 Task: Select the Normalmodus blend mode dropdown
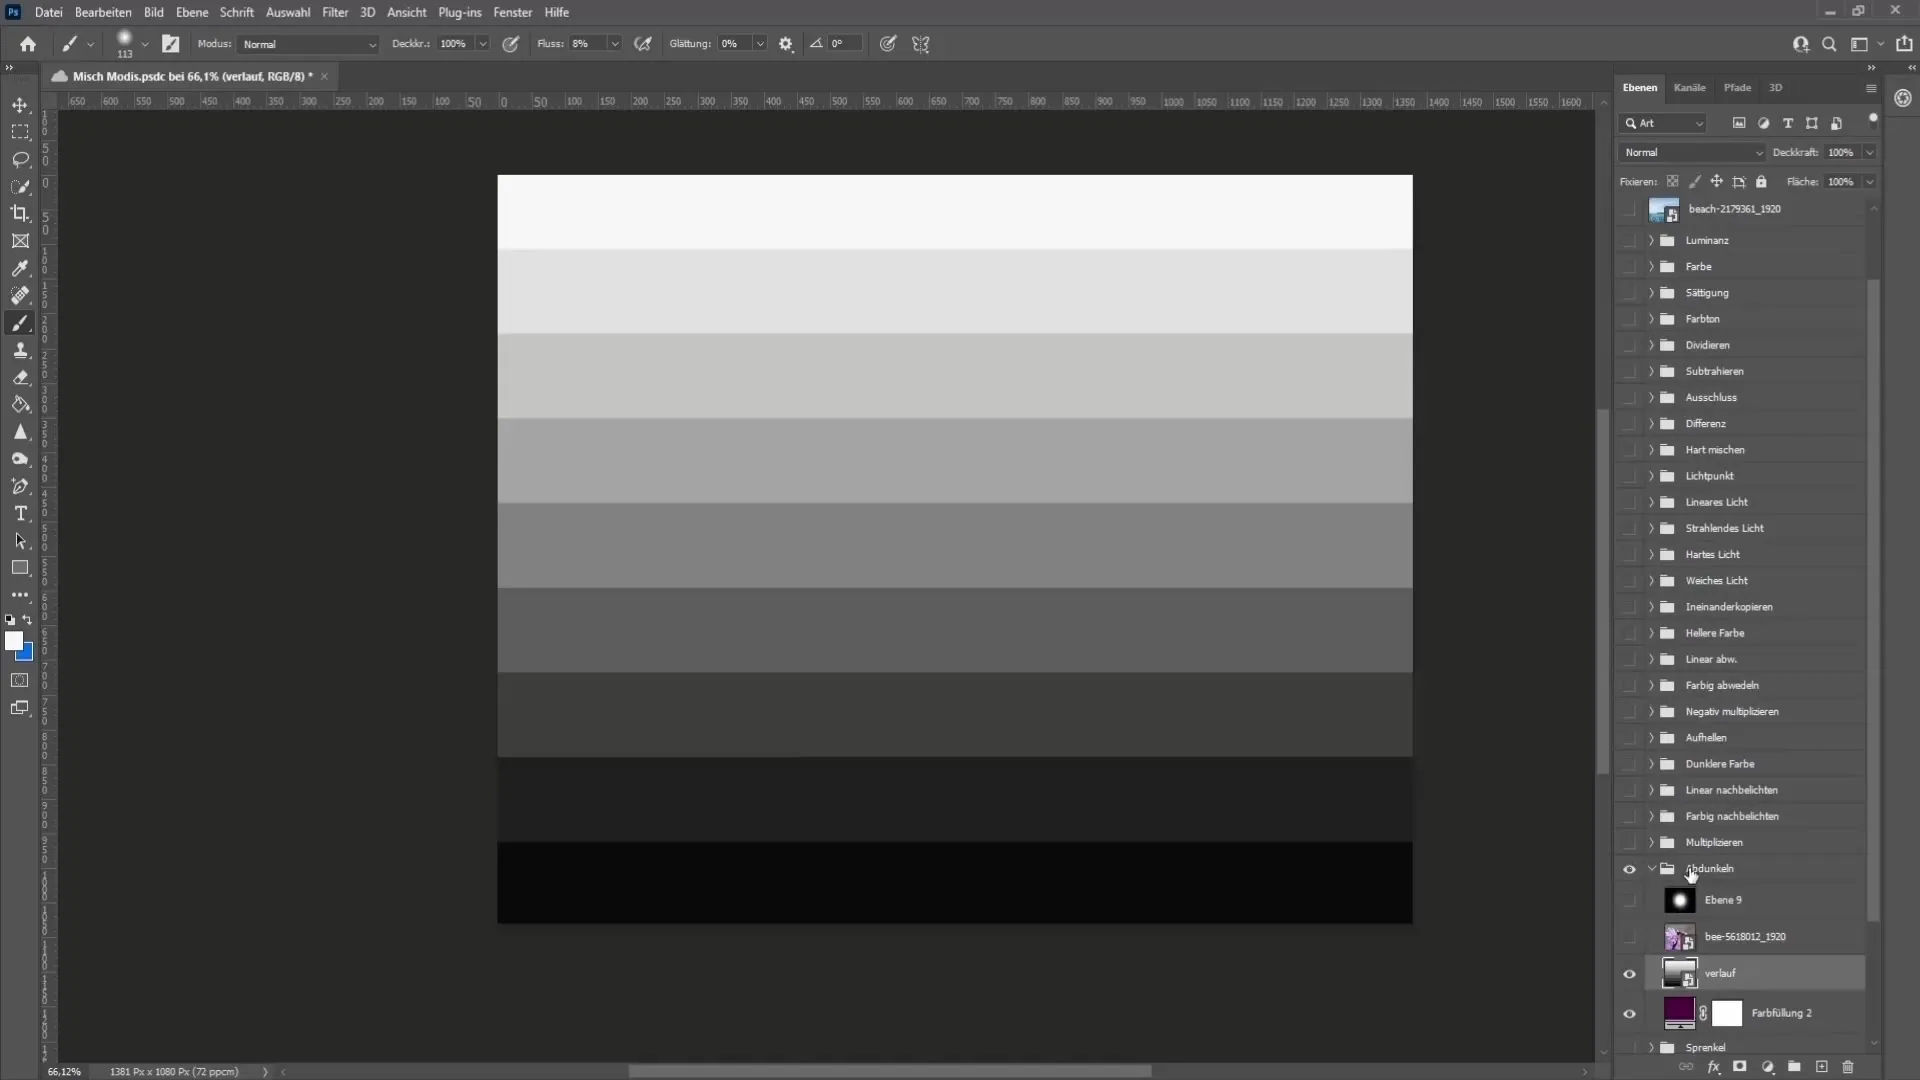1692,152
